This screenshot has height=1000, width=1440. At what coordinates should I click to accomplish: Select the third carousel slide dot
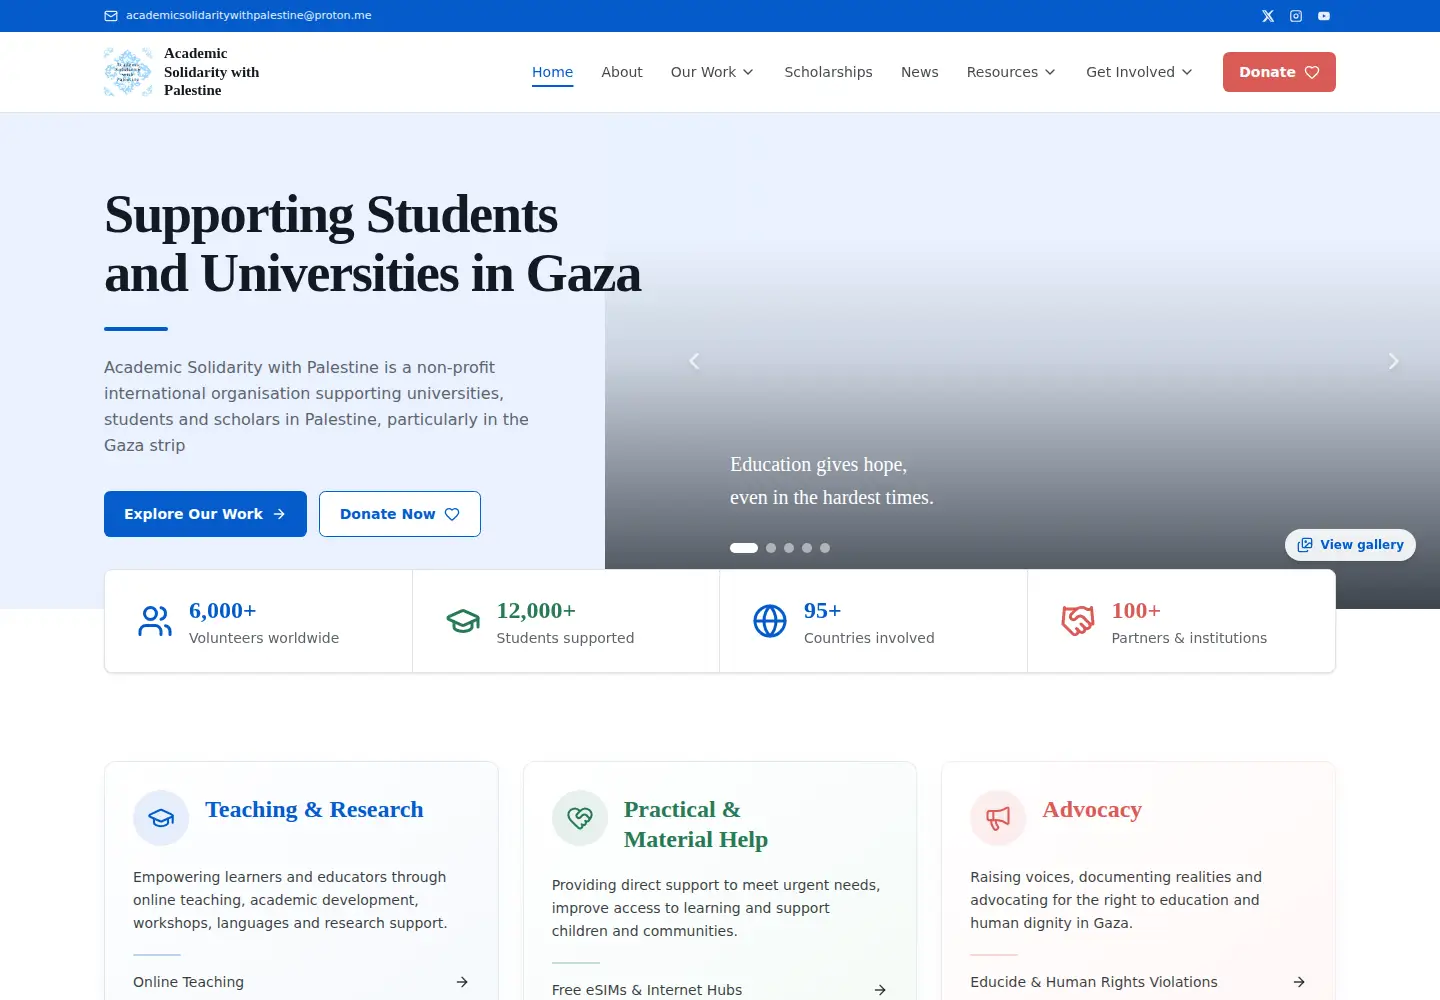[x=789, y=548]
